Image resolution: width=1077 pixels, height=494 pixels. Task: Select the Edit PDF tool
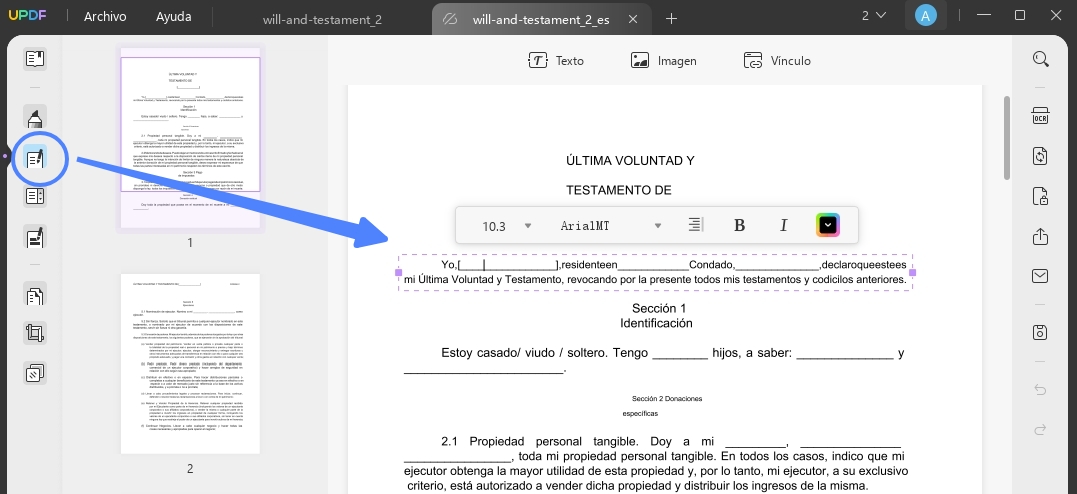tap(35, 159)
